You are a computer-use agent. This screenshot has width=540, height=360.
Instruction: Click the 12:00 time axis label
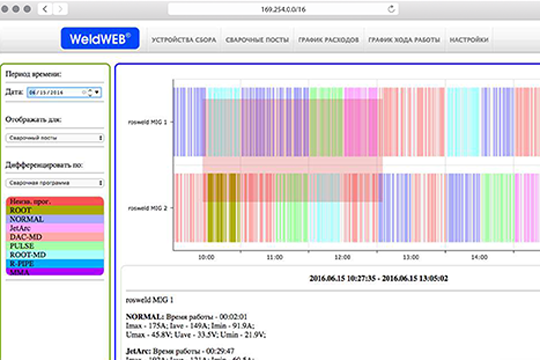pos(342,257)
